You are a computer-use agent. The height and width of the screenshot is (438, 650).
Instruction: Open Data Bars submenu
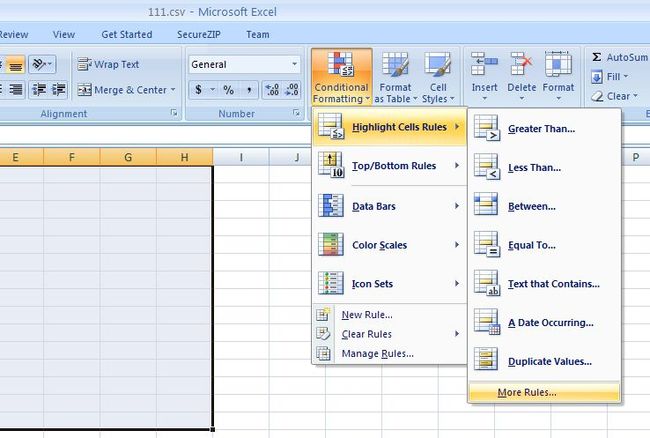click(390, 206)
